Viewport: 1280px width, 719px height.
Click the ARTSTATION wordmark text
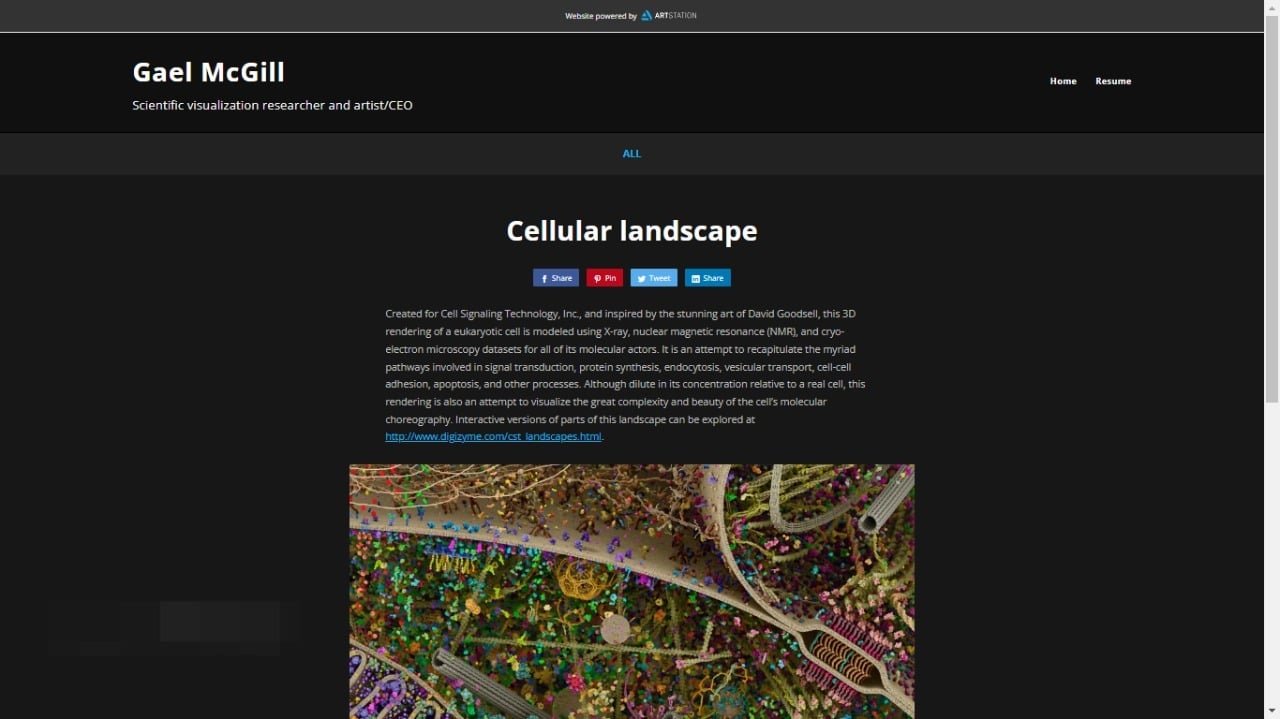[x=676, y=16]
